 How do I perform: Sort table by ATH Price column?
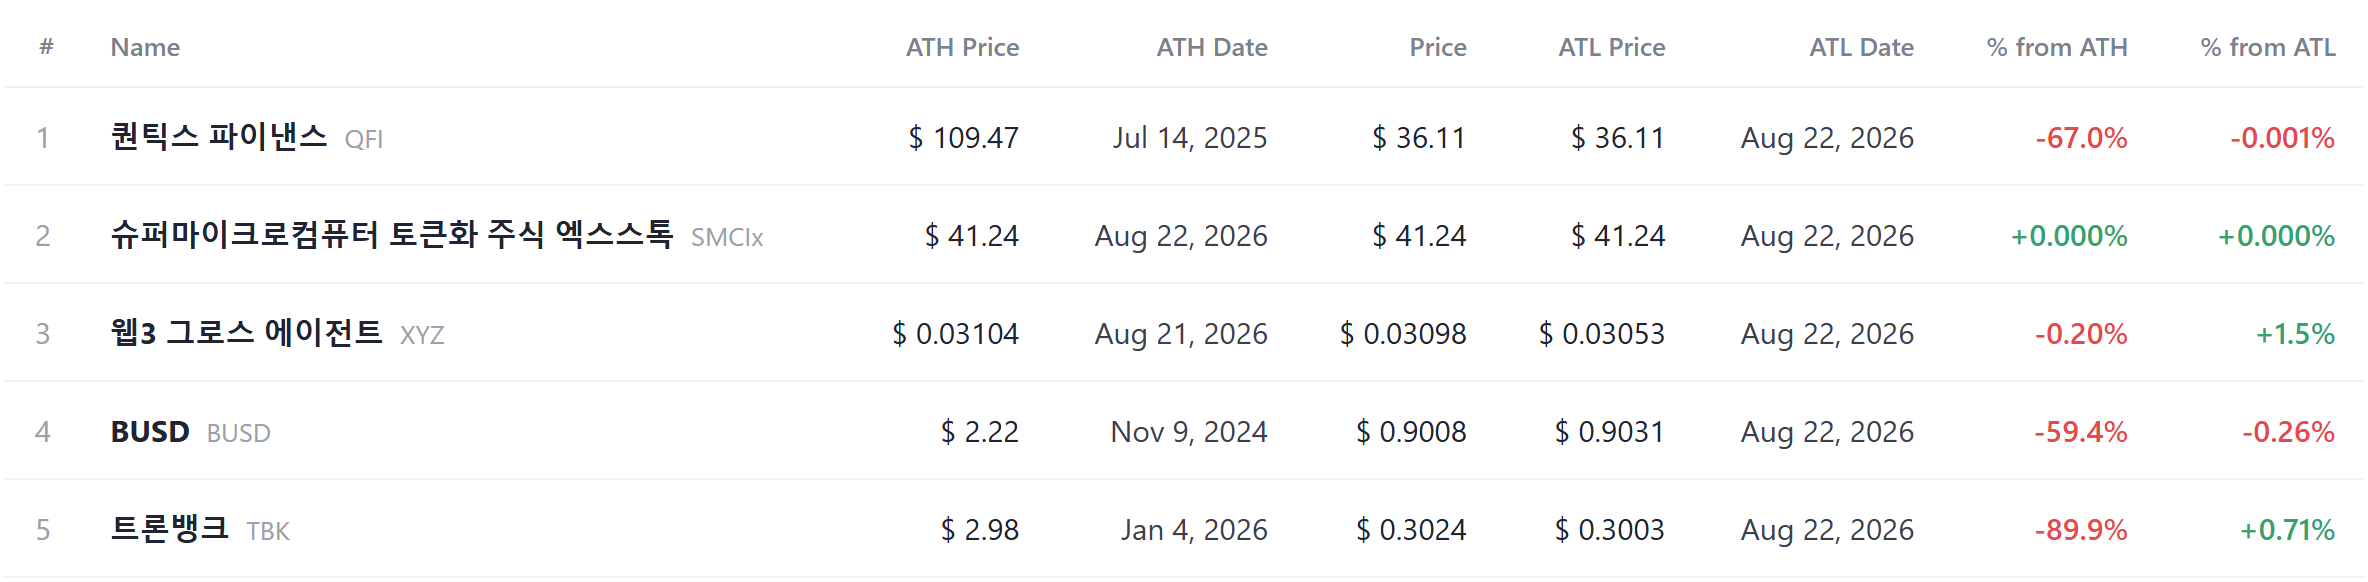click(x=962, y=47)
